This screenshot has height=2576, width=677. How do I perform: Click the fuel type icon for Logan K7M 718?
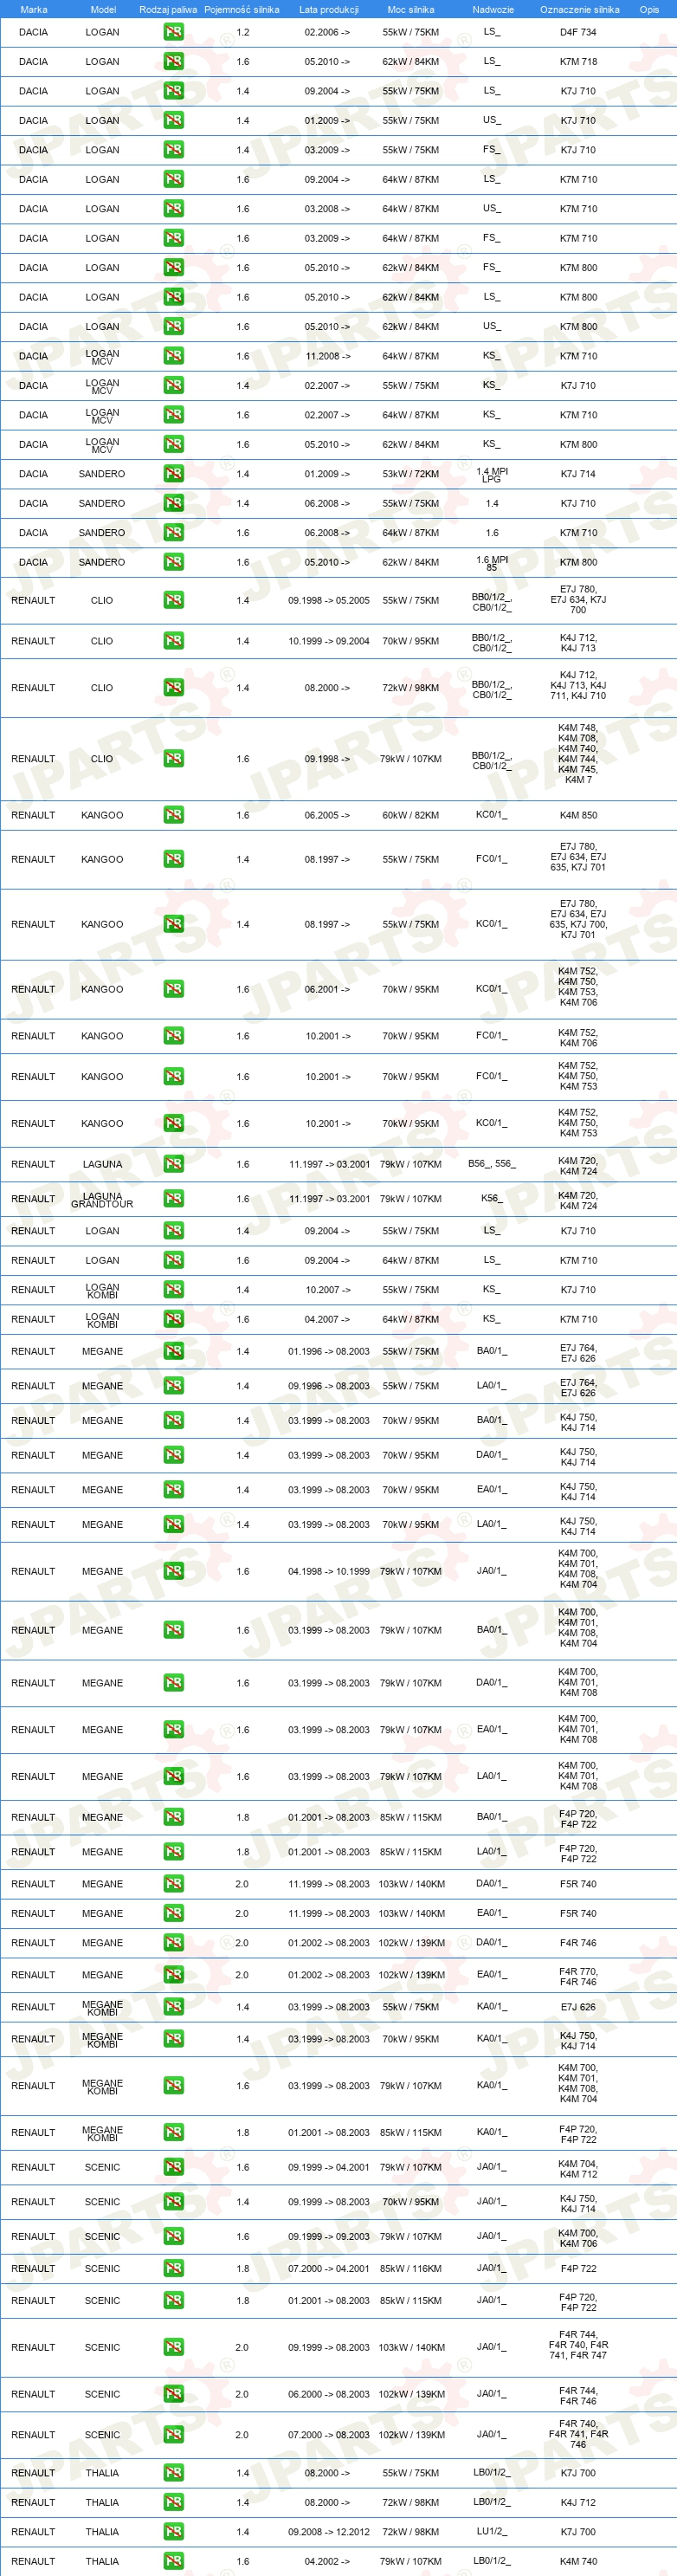click(173, 61)
